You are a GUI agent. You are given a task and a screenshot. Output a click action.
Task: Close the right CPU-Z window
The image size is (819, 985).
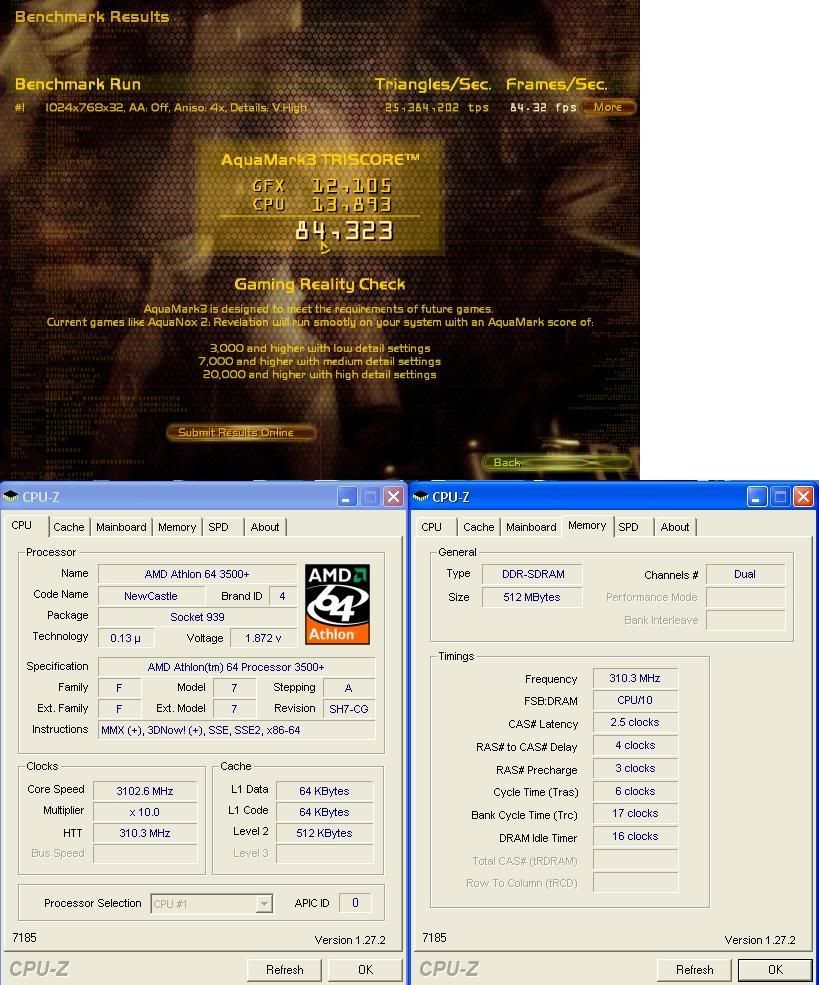point(803,497)
